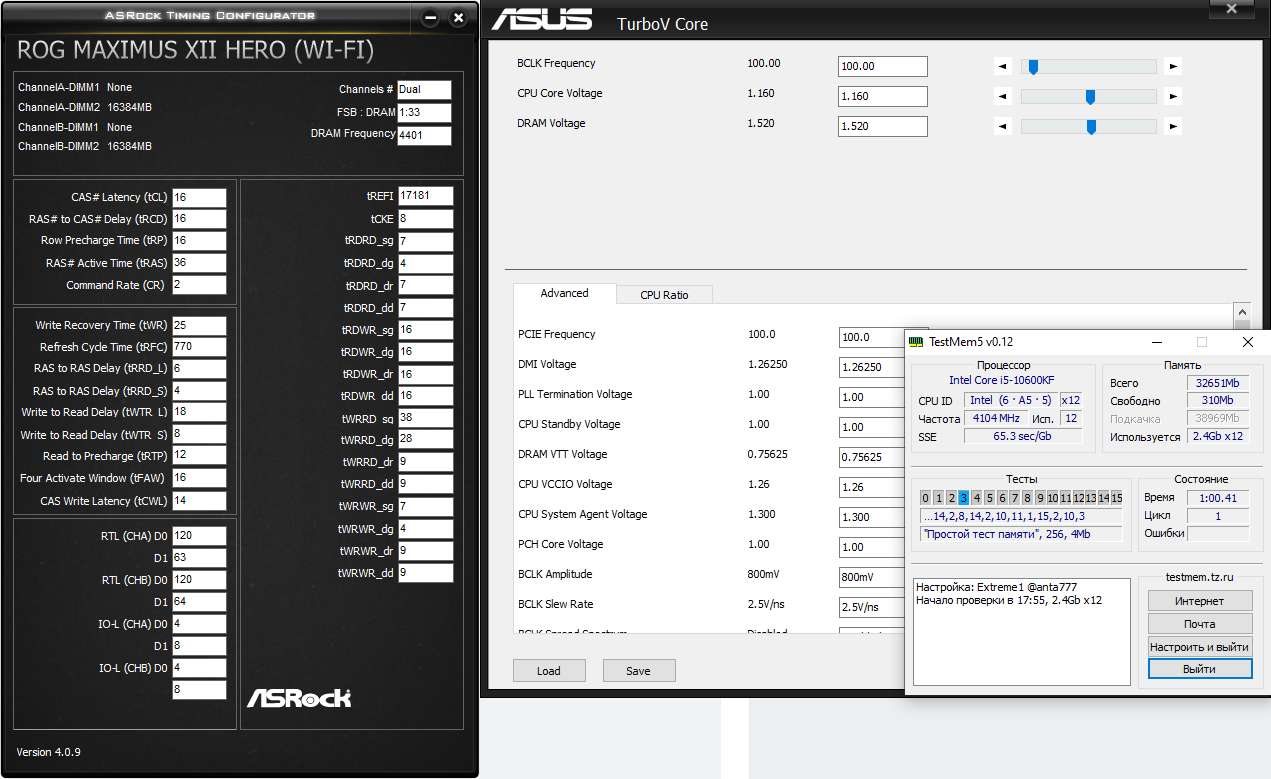Click the tWRRD_sg value field
Image resolution: width=1271 pixels, height=779 pixels.
(425, 418)
